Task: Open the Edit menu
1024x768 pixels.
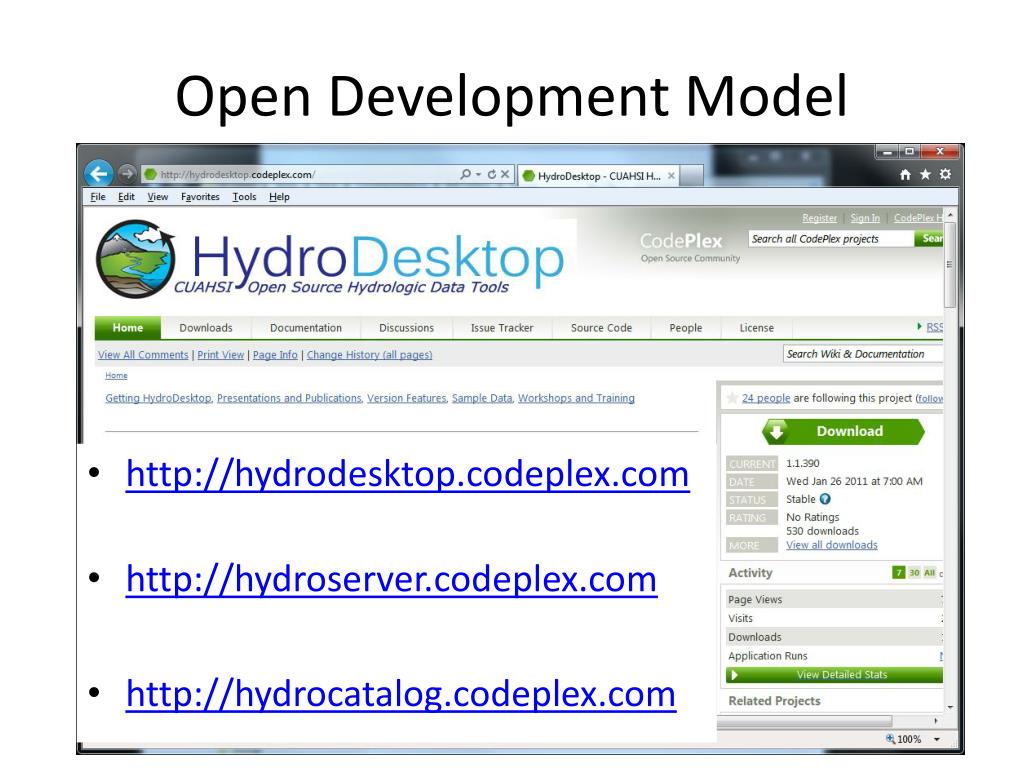Action: click(126, 197)
